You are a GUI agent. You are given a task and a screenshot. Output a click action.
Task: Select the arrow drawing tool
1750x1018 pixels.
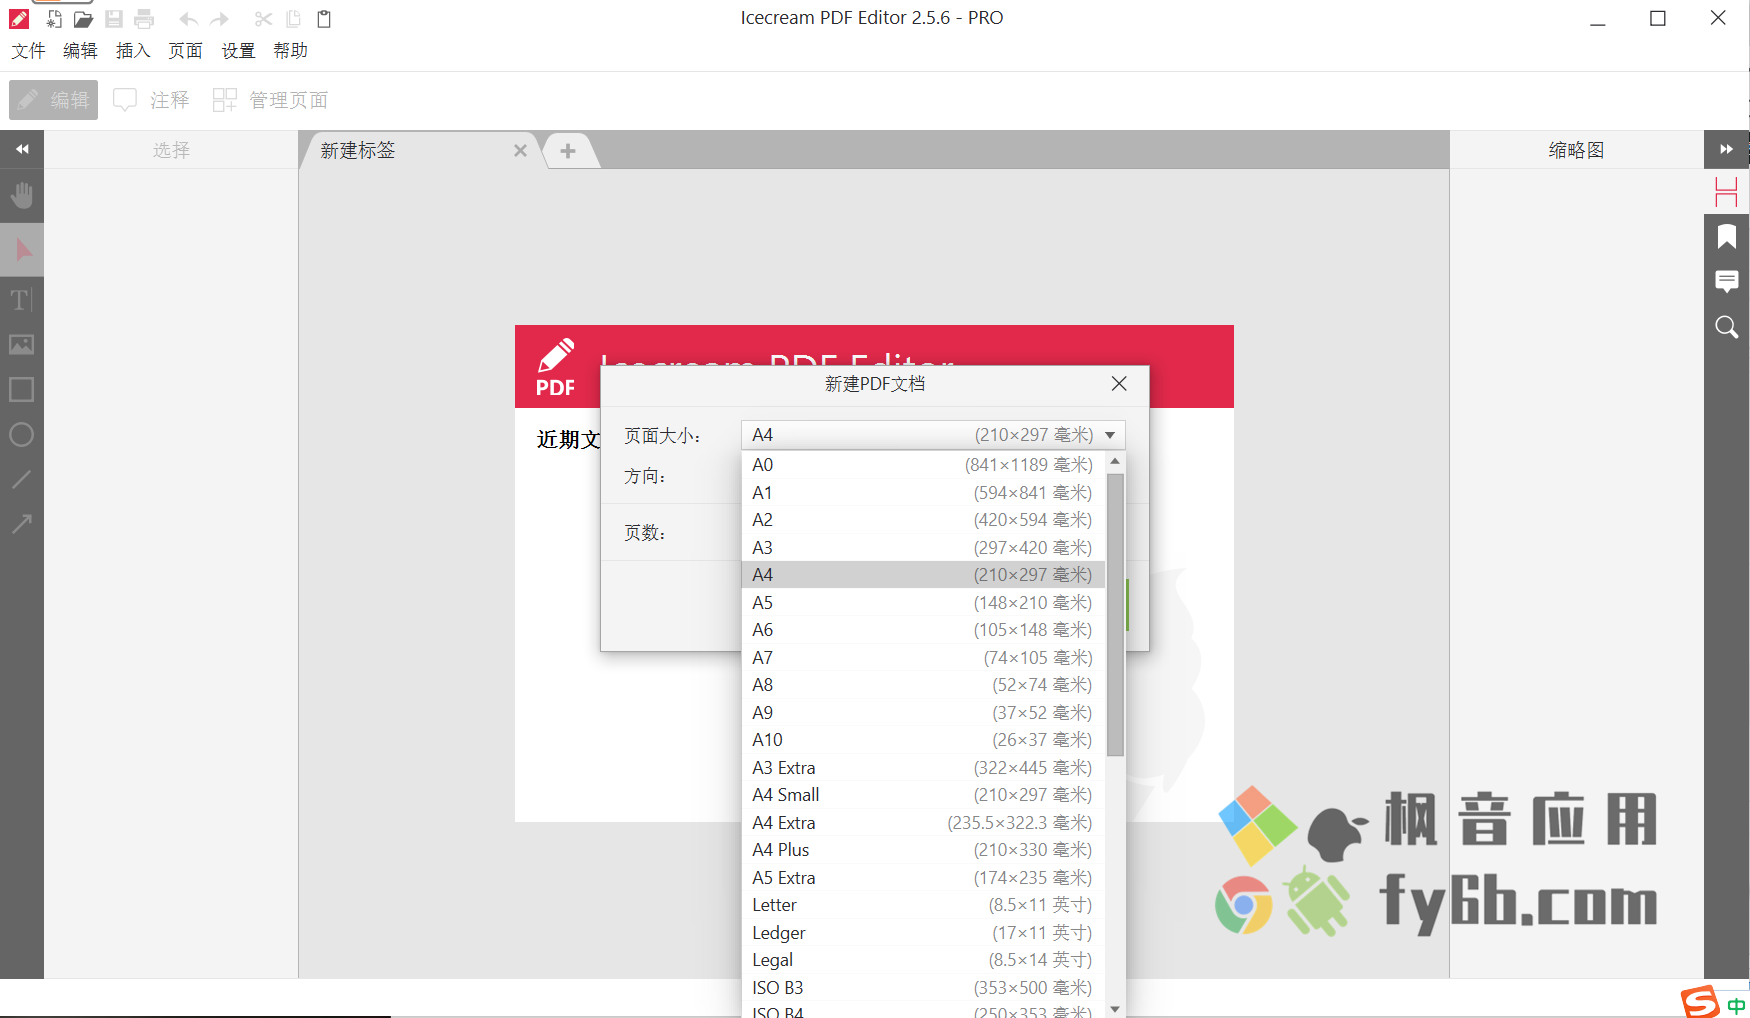point(22,523)
